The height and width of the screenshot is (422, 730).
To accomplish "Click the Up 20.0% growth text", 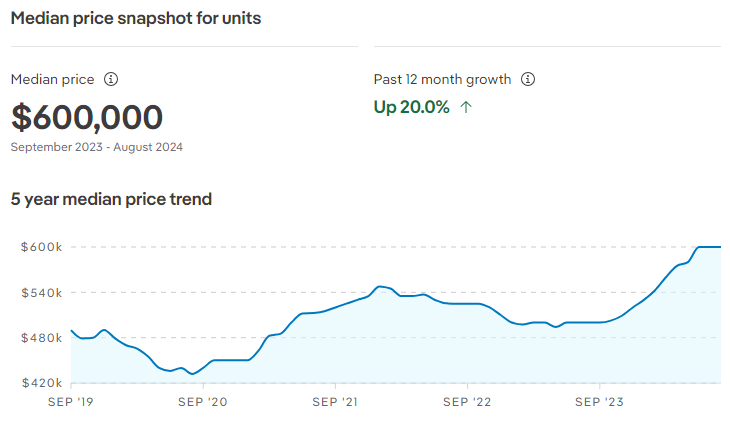I will (412, 107).
